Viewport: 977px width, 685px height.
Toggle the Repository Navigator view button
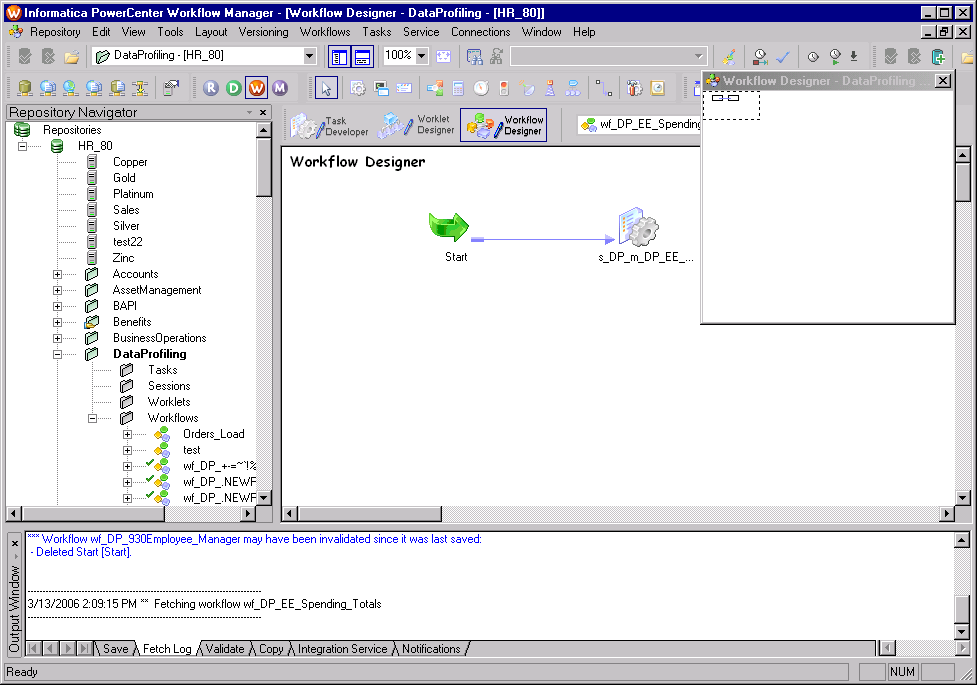click(x=339, y=57)
